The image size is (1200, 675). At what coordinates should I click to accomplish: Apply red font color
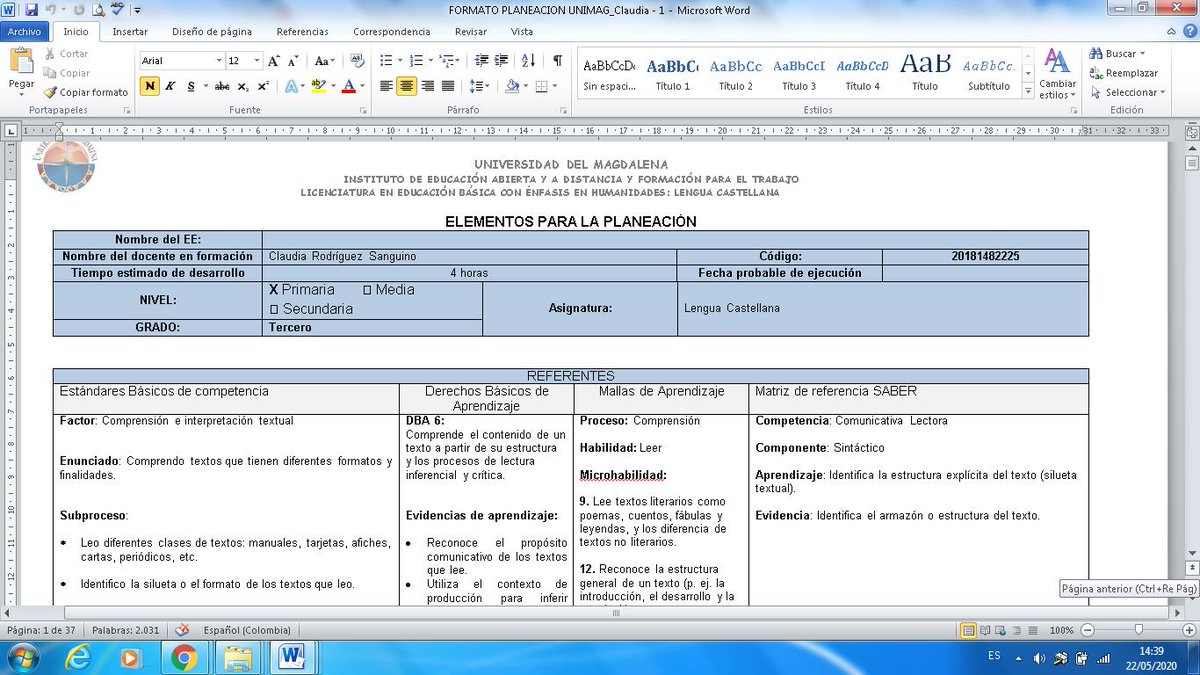pyautogui.click(x=348, y=86)
